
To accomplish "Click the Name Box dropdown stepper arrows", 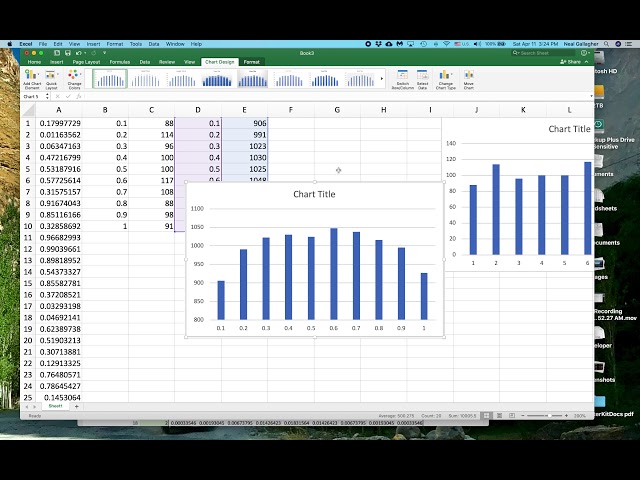I will [47, 97].
